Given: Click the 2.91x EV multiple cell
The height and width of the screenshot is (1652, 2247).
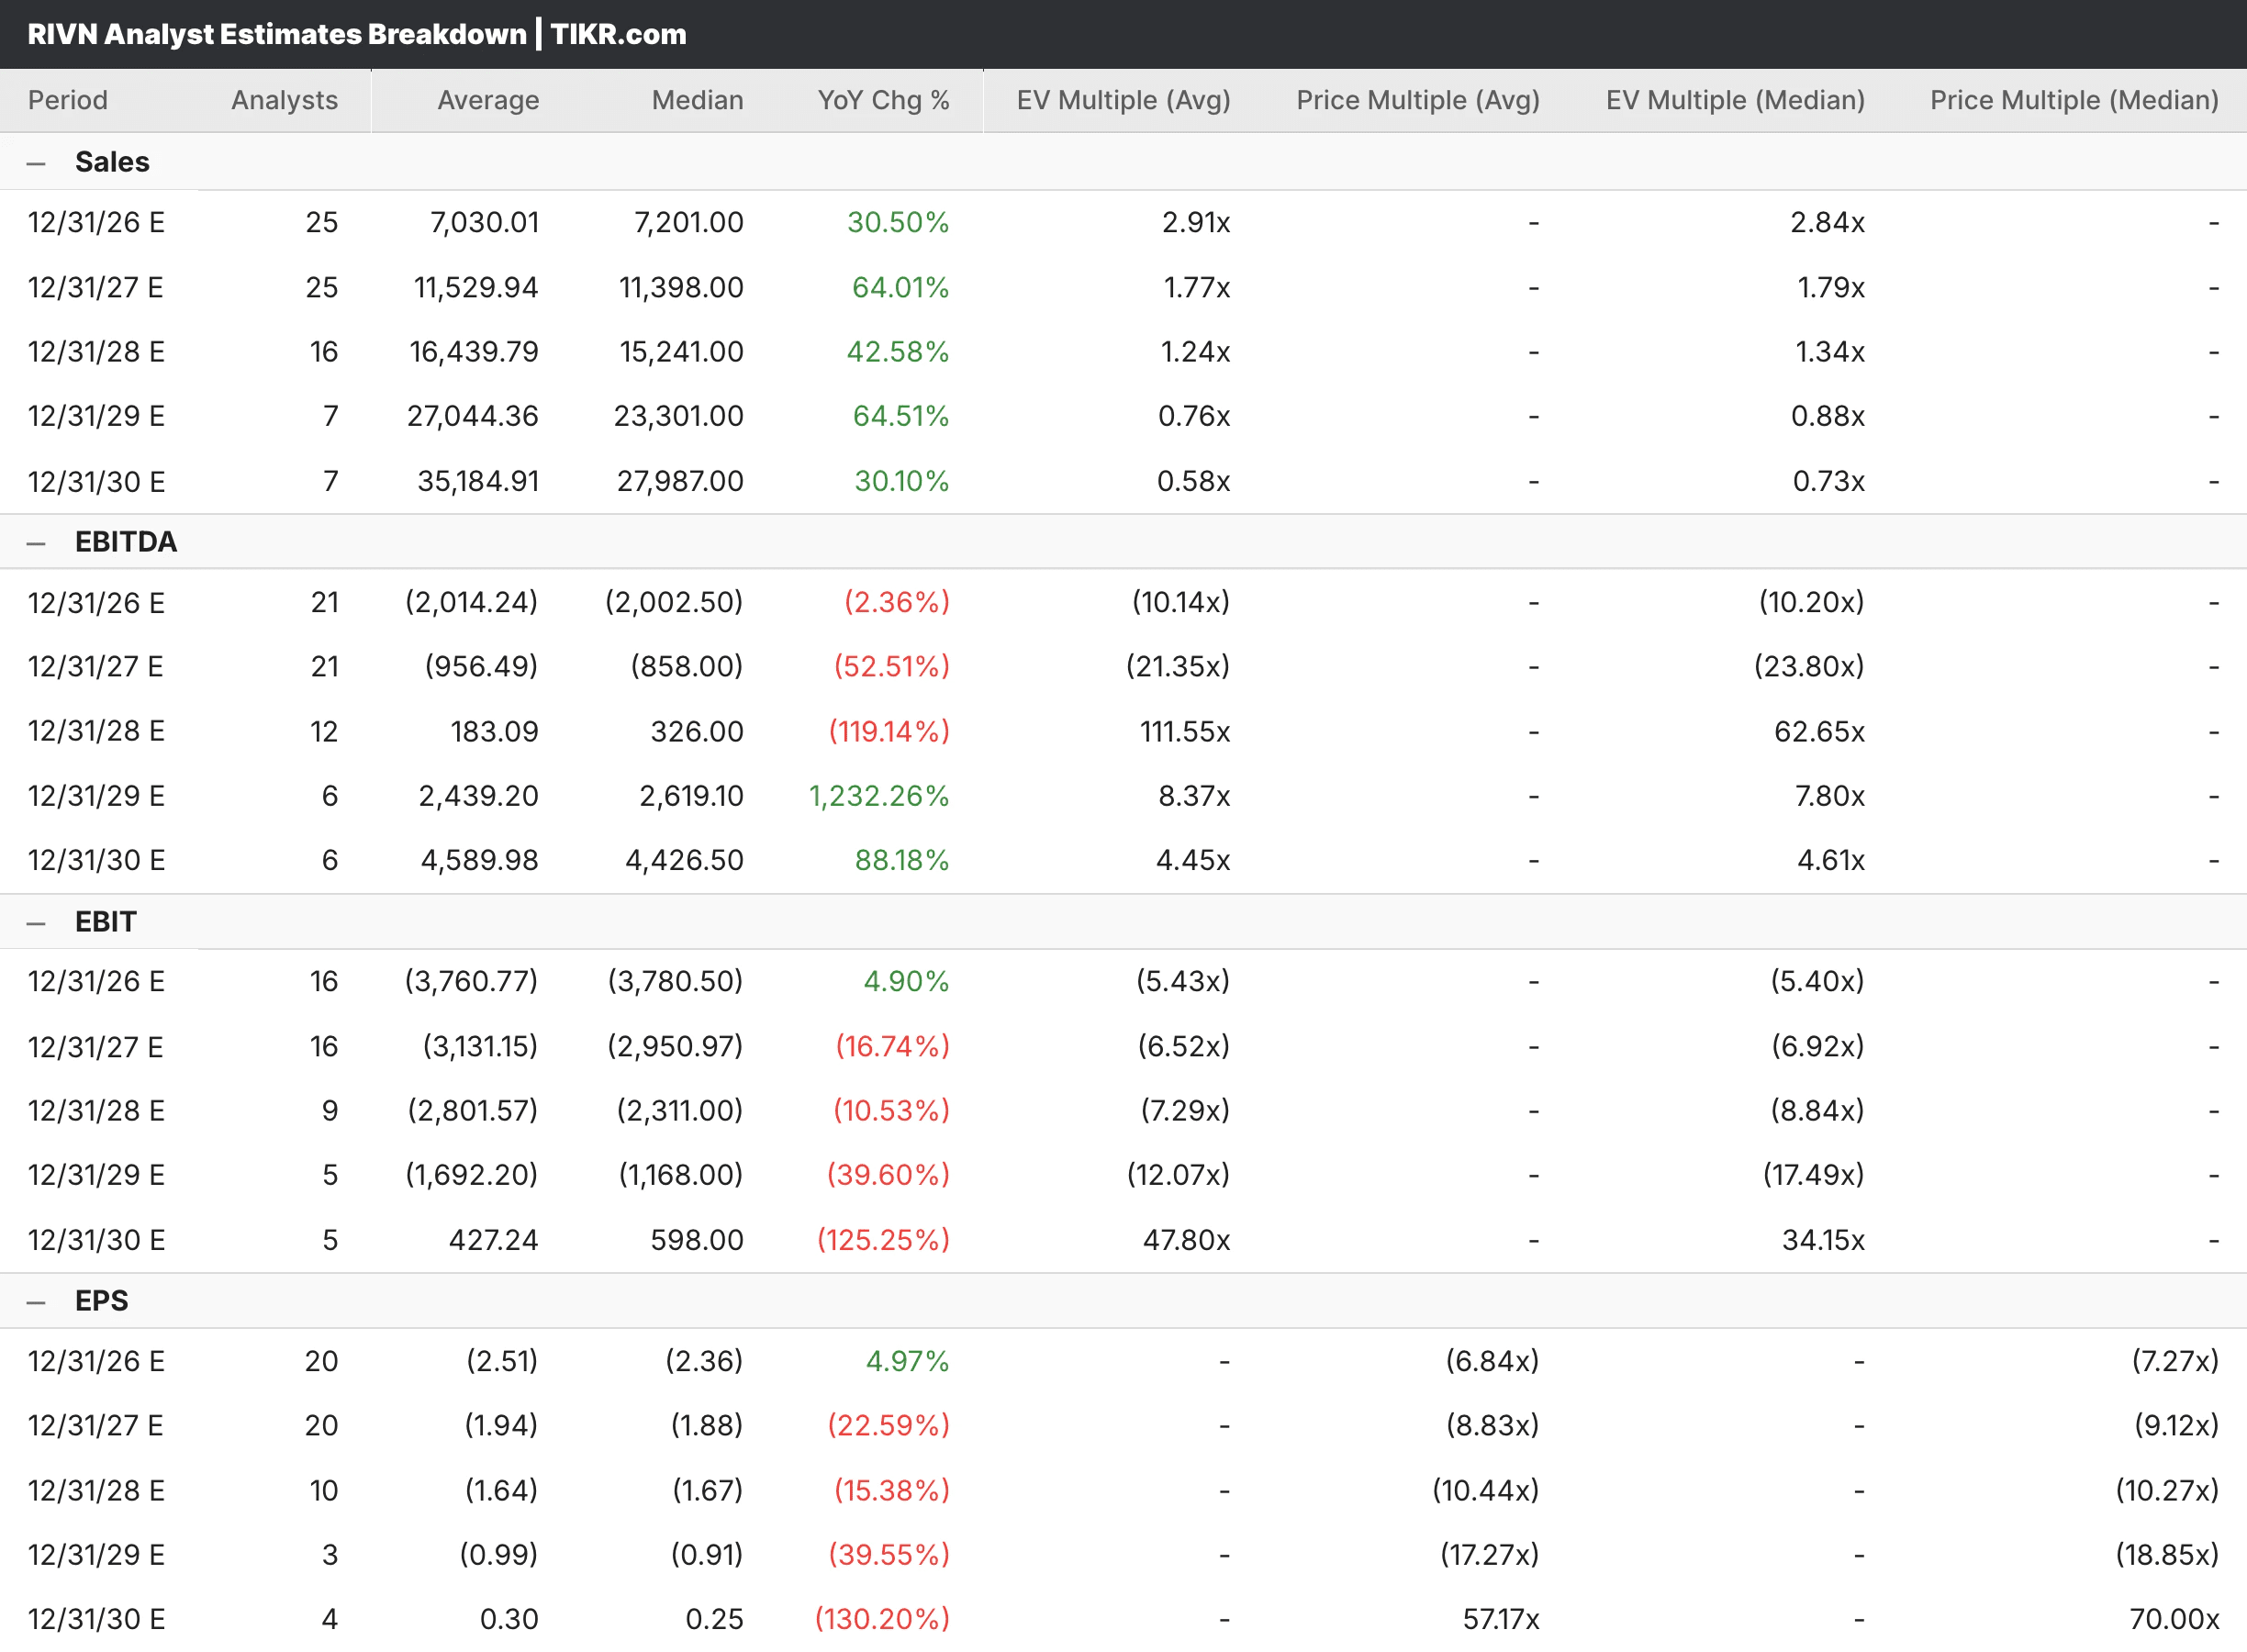Looking at the screenshot, I should click(1196, 222).
